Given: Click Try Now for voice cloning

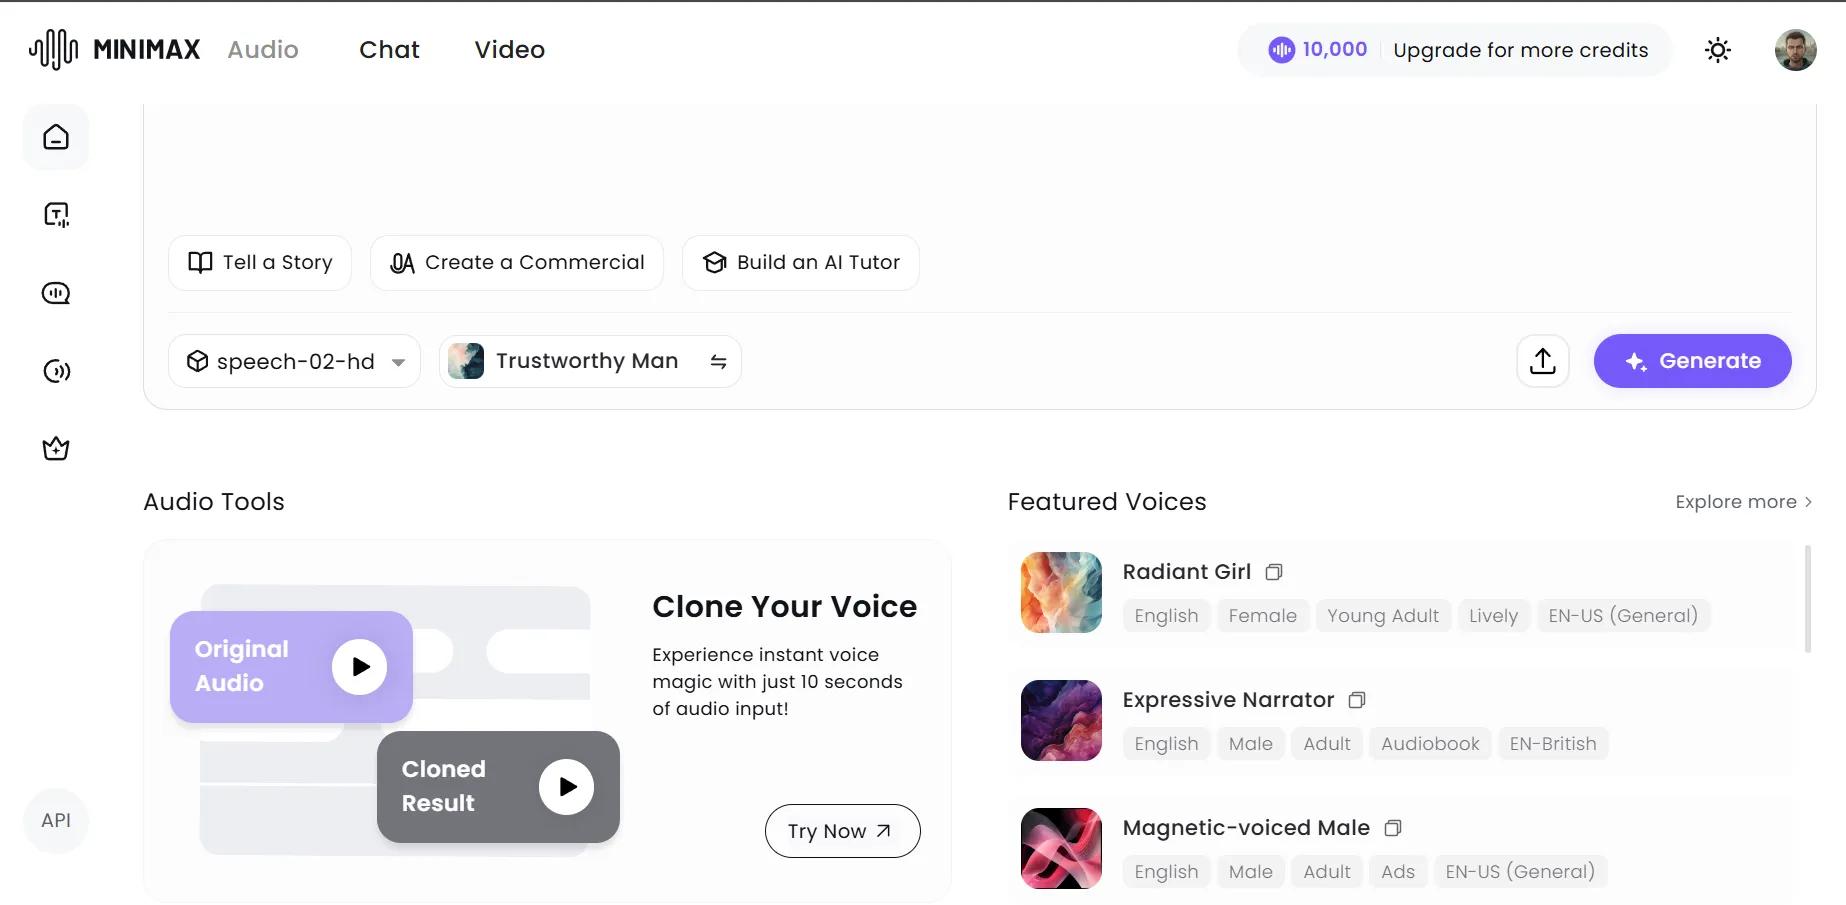Looking at the screenshot, I should click(x=842, y=831).
